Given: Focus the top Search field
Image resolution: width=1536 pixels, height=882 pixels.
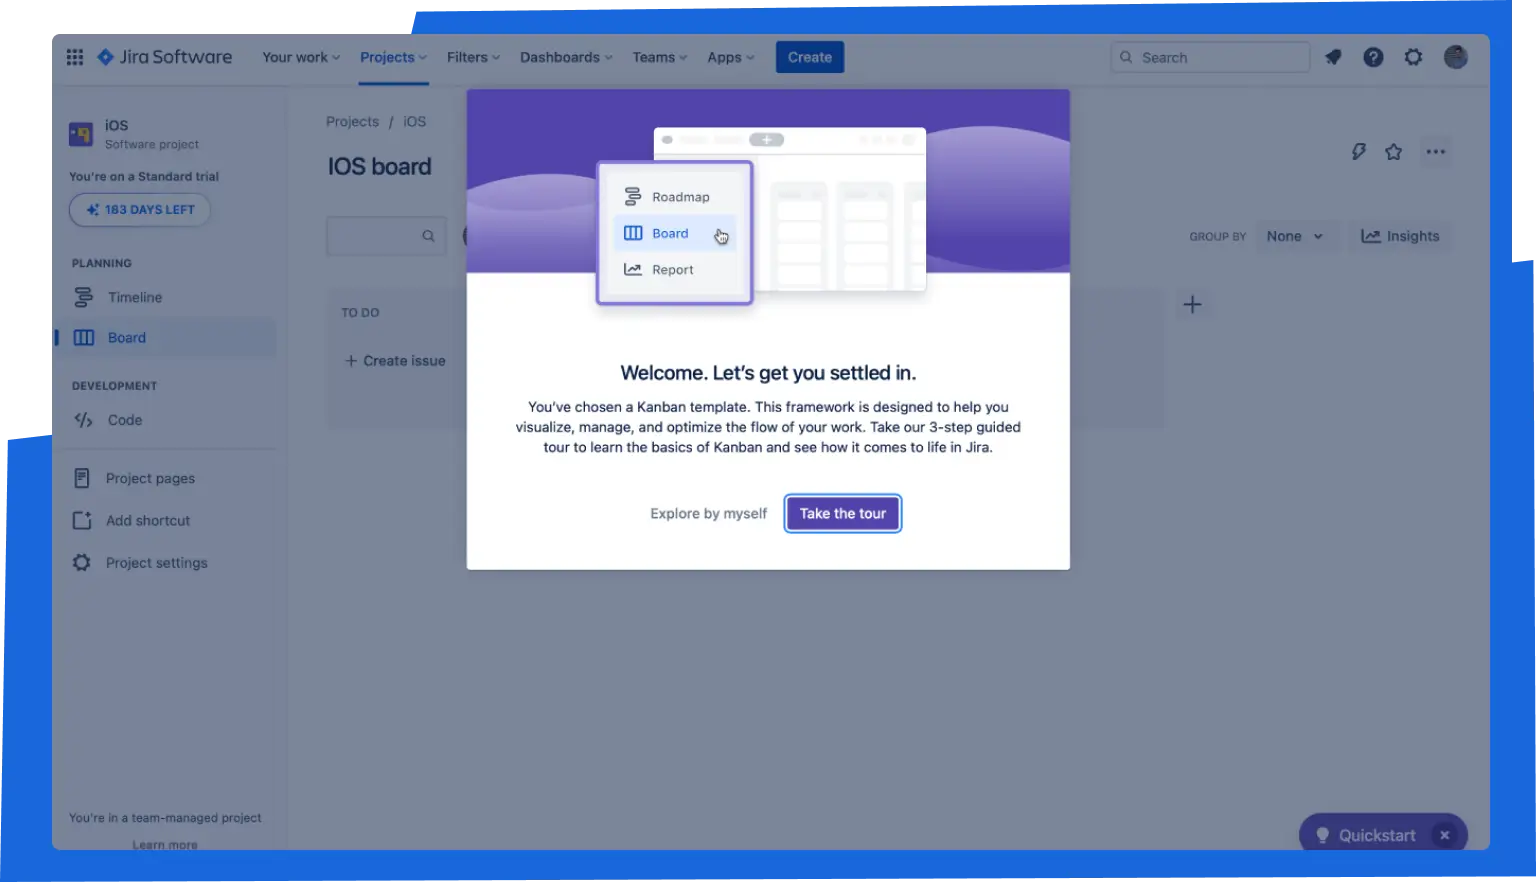Looking at the screenshot, I should click(1210, 57).
